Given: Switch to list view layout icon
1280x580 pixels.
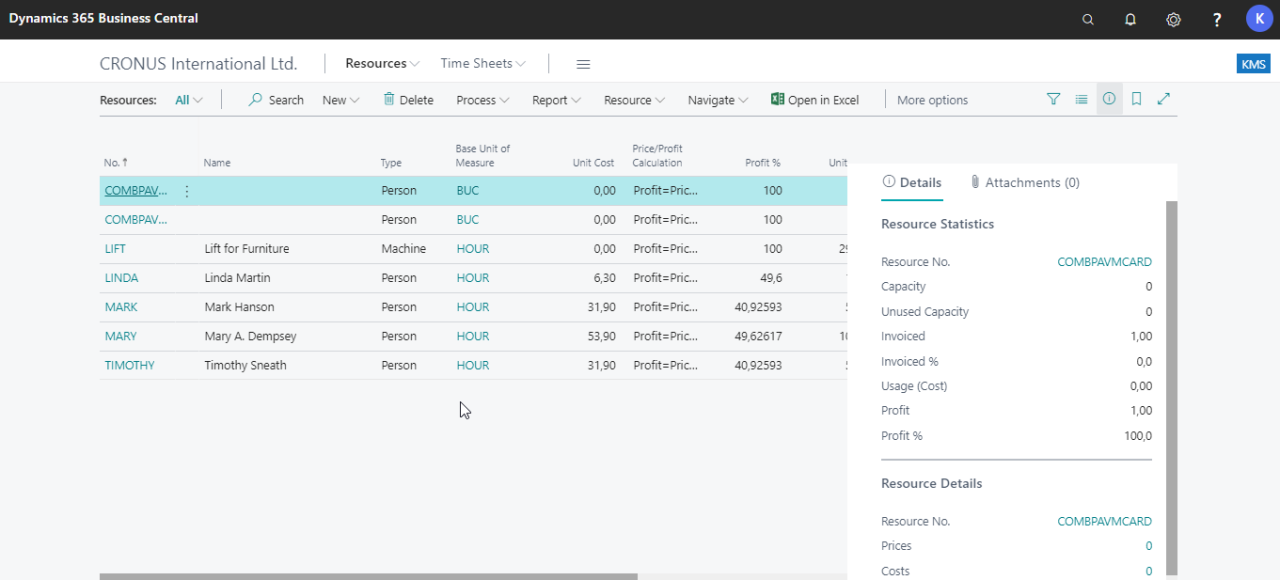Looking at the screenshot, I should tap(1081, 99).
